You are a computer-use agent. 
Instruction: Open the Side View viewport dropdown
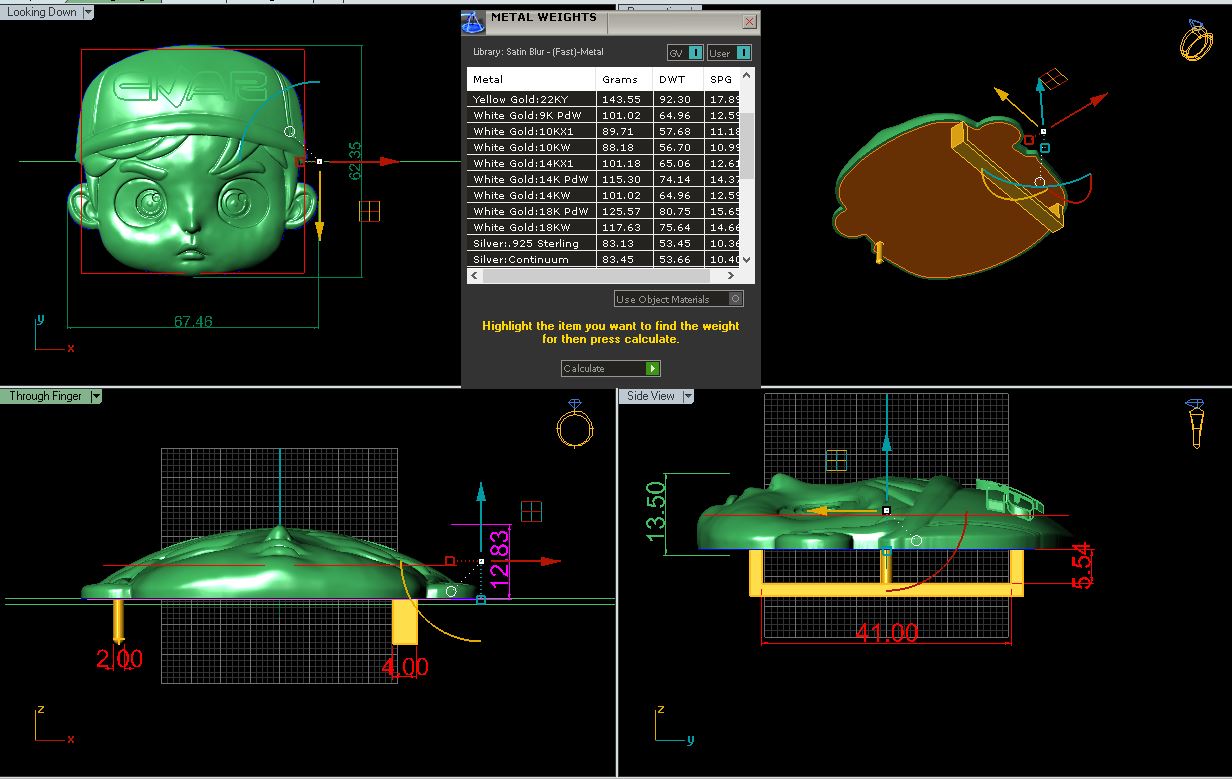click(686, 396)
